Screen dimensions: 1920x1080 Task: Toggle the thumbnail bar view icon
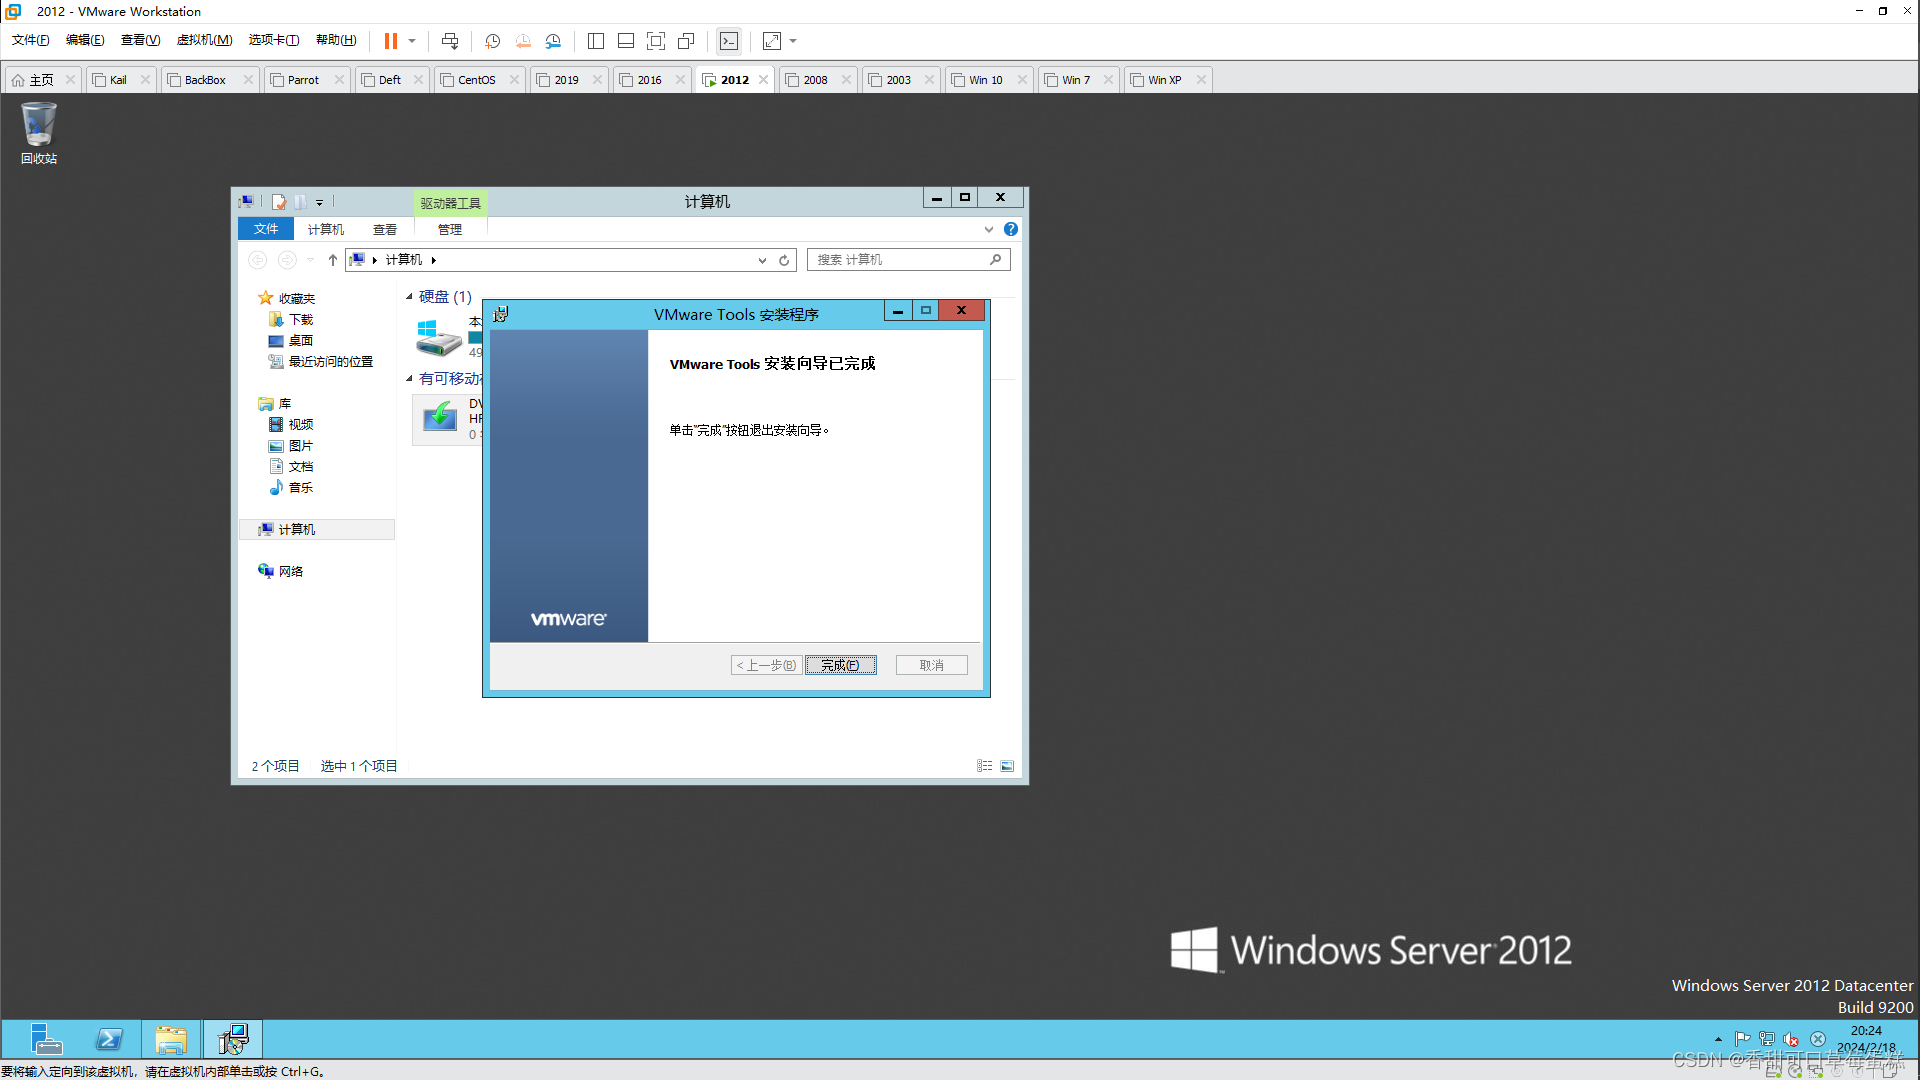click(x=626, y=41)
